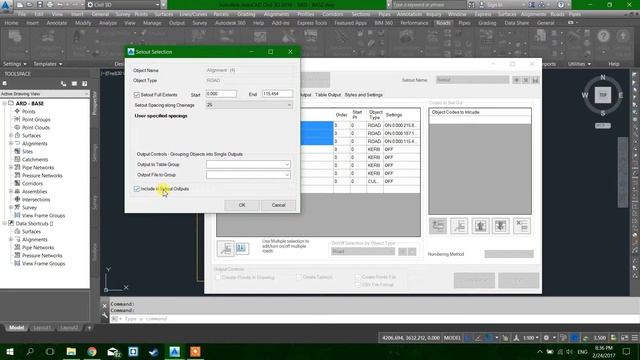This screenshot has width=640, height=360.
Task: Open Output to Table Group dropdown
Action: click(248, 164)
